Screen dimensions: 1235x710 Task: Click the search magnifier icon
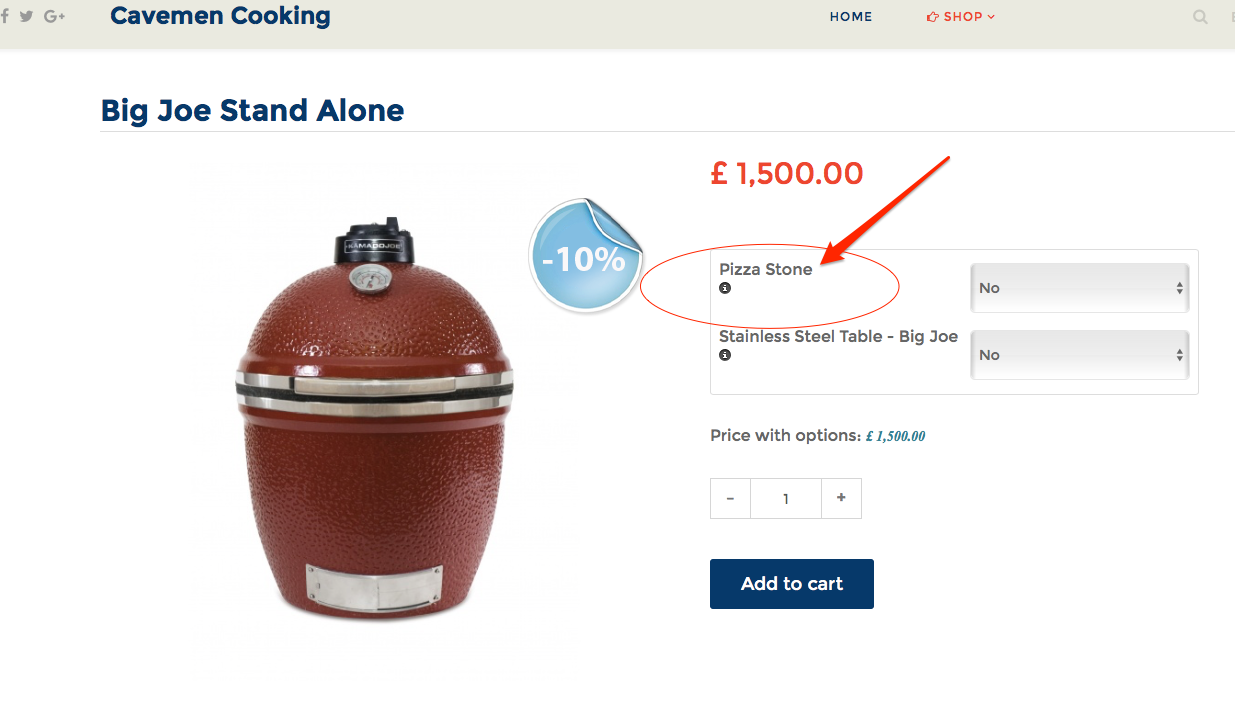(1200, 17)
